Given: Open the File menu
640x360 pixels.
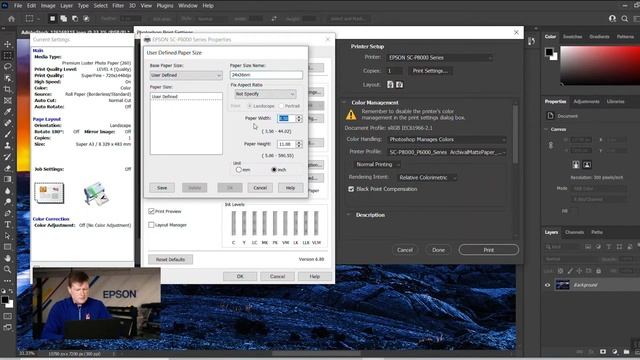Looking at the screenshot, I should pyautogui.click(x=18, y=6).
